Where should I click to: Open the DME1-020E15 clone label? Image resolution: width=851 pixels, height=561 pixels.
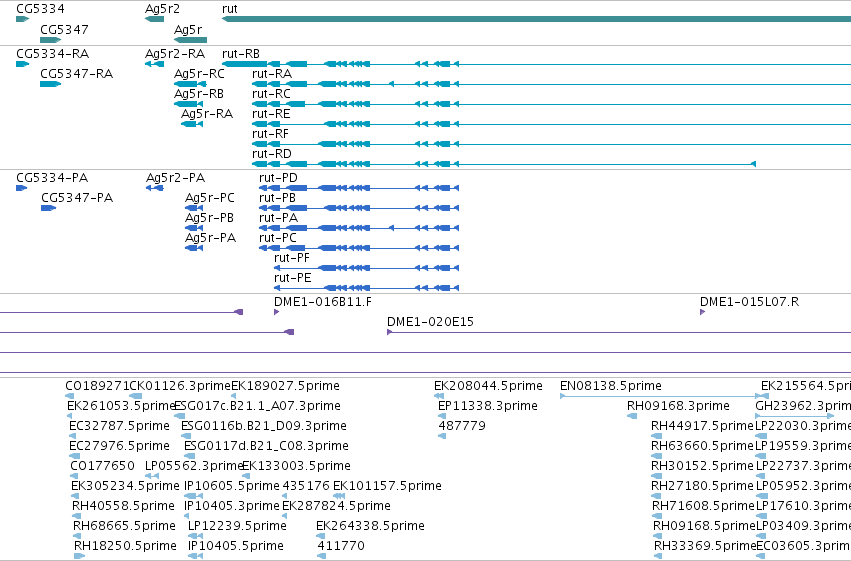(430, 322)
